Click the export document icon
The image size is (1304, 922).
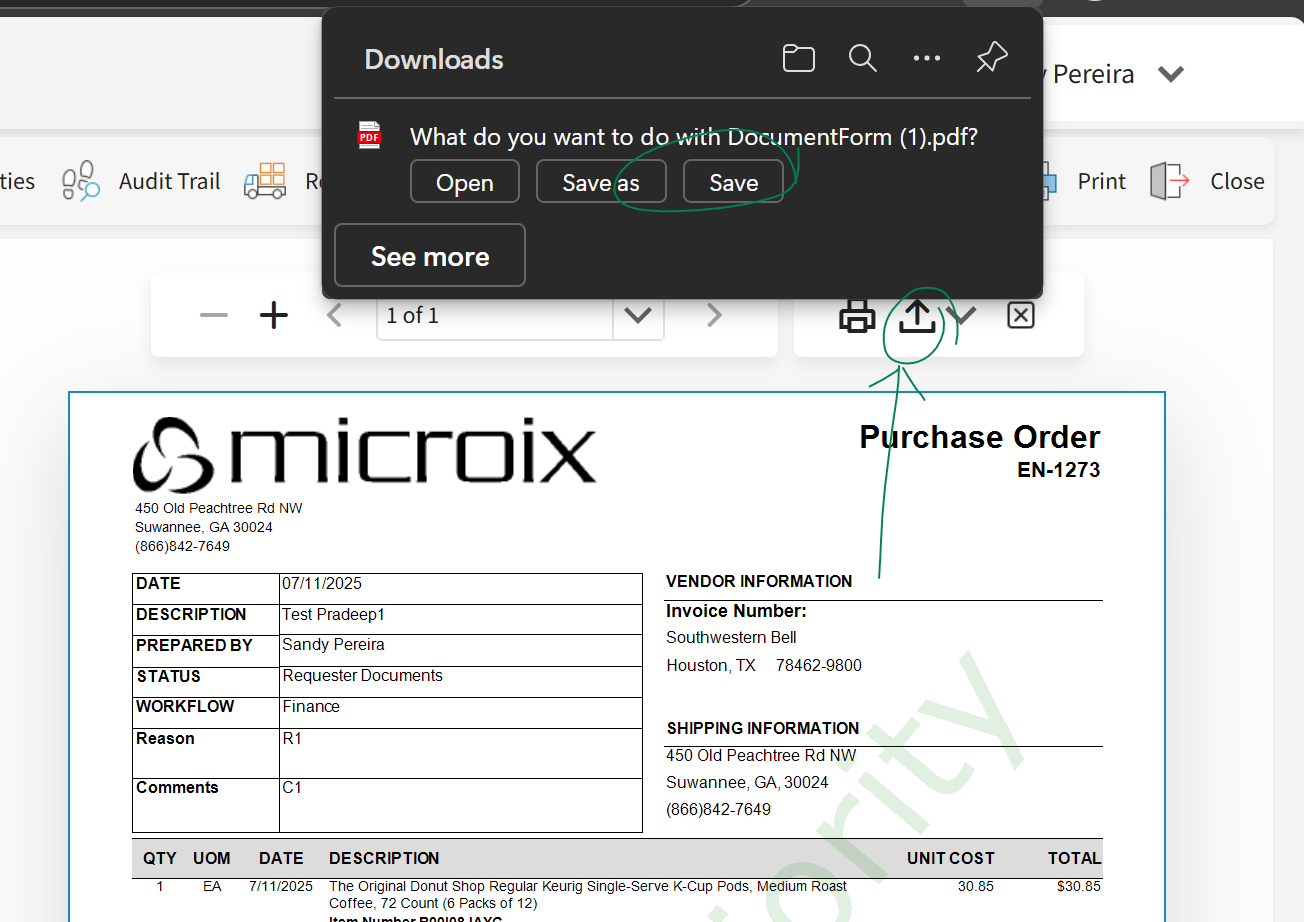[x=917, y=316]
